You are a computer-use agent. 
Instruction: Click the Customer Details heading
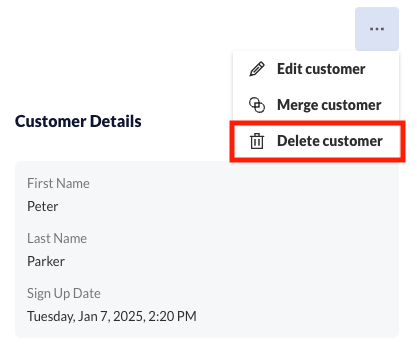click(78, 121)
